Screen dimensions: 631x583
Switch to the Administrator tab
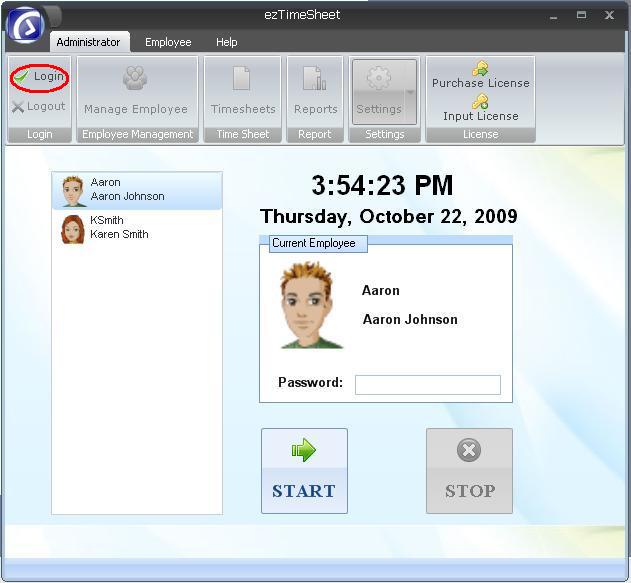pyautogui.click(x=89, y=42)
